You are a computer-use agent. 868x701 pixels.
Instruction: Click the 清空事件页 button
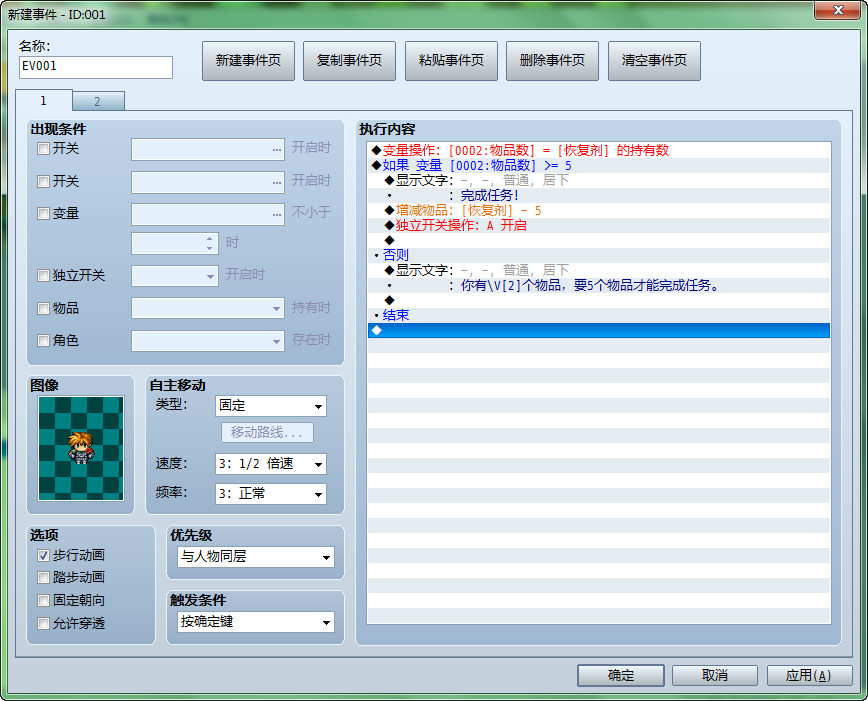point(654,61)
